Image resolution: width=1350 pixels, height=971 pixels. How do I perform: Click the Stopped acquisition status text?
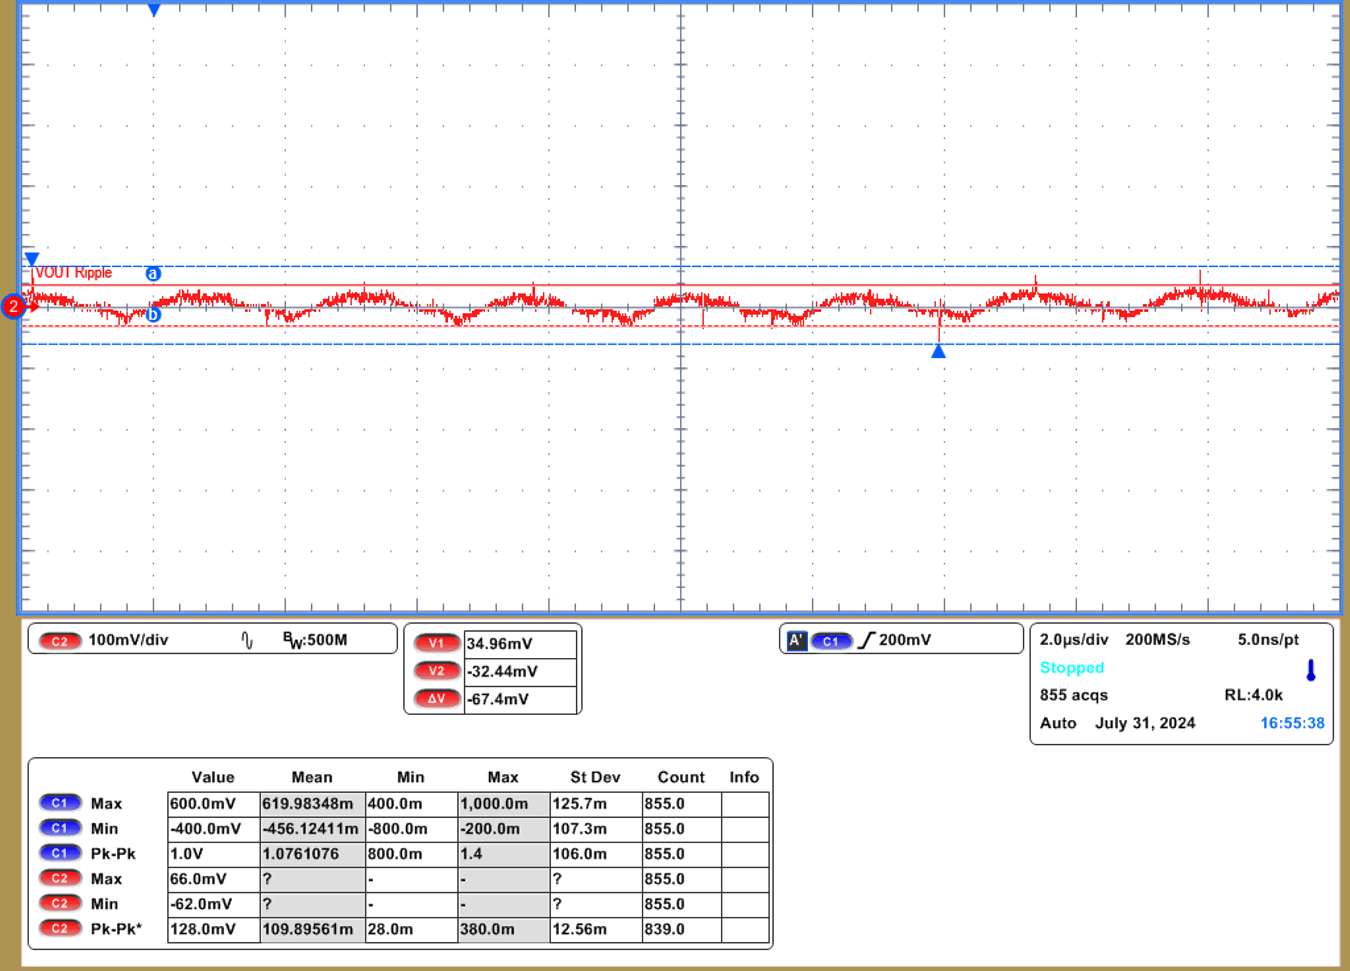point(1071,668)
